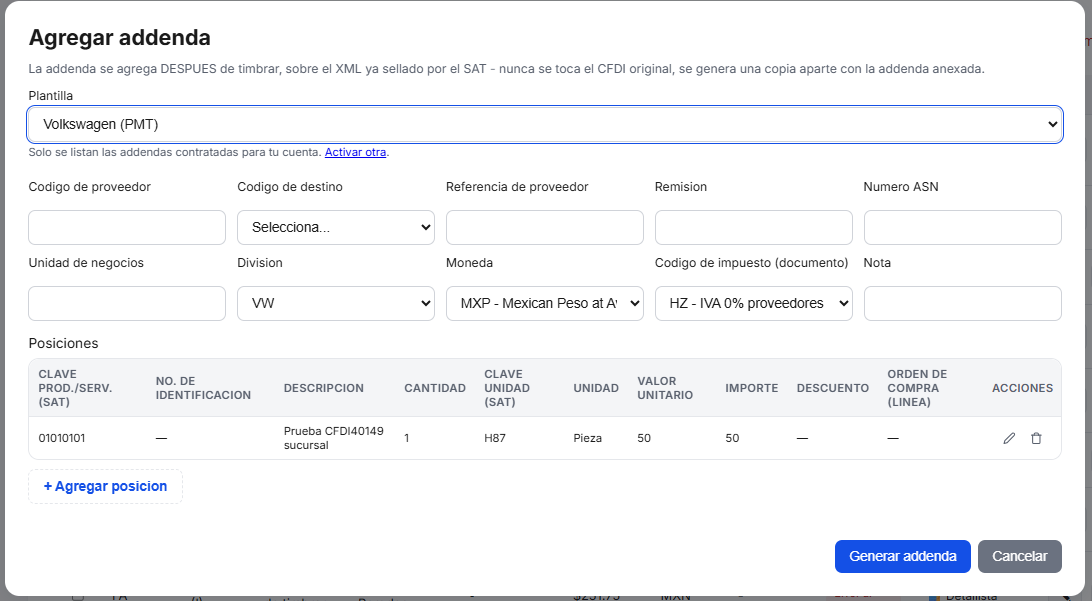Click the H87 unit key cell

494,438
